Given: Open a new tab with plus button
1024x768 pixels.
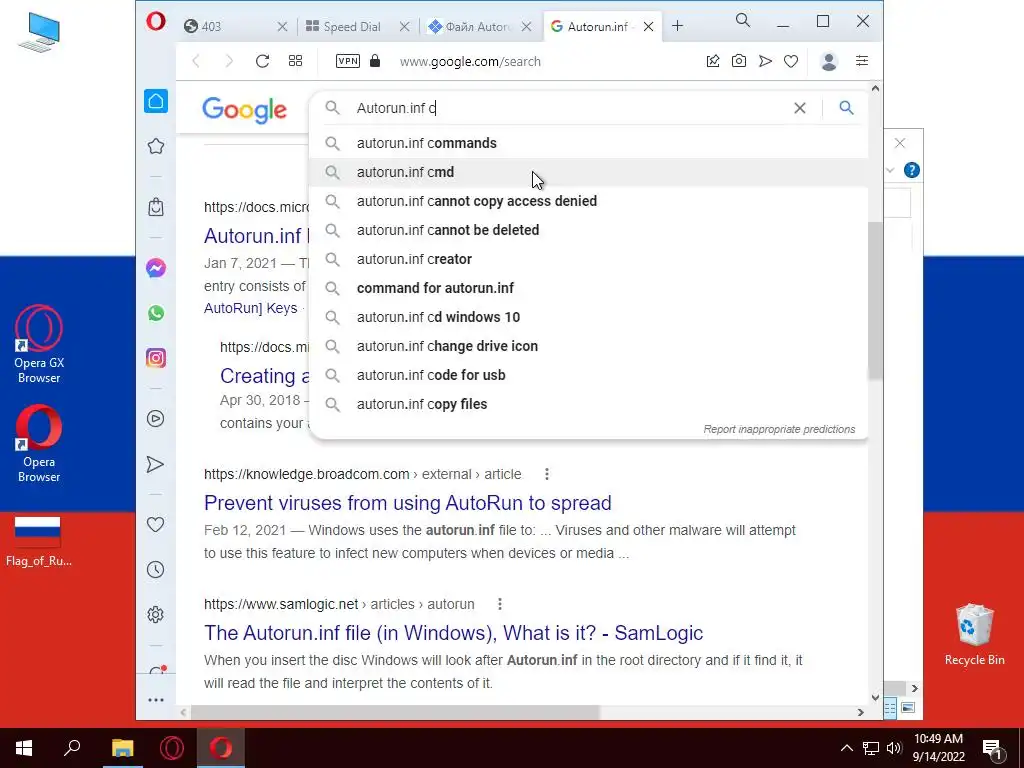Looking at the screenshot, I should click(677, 26).
